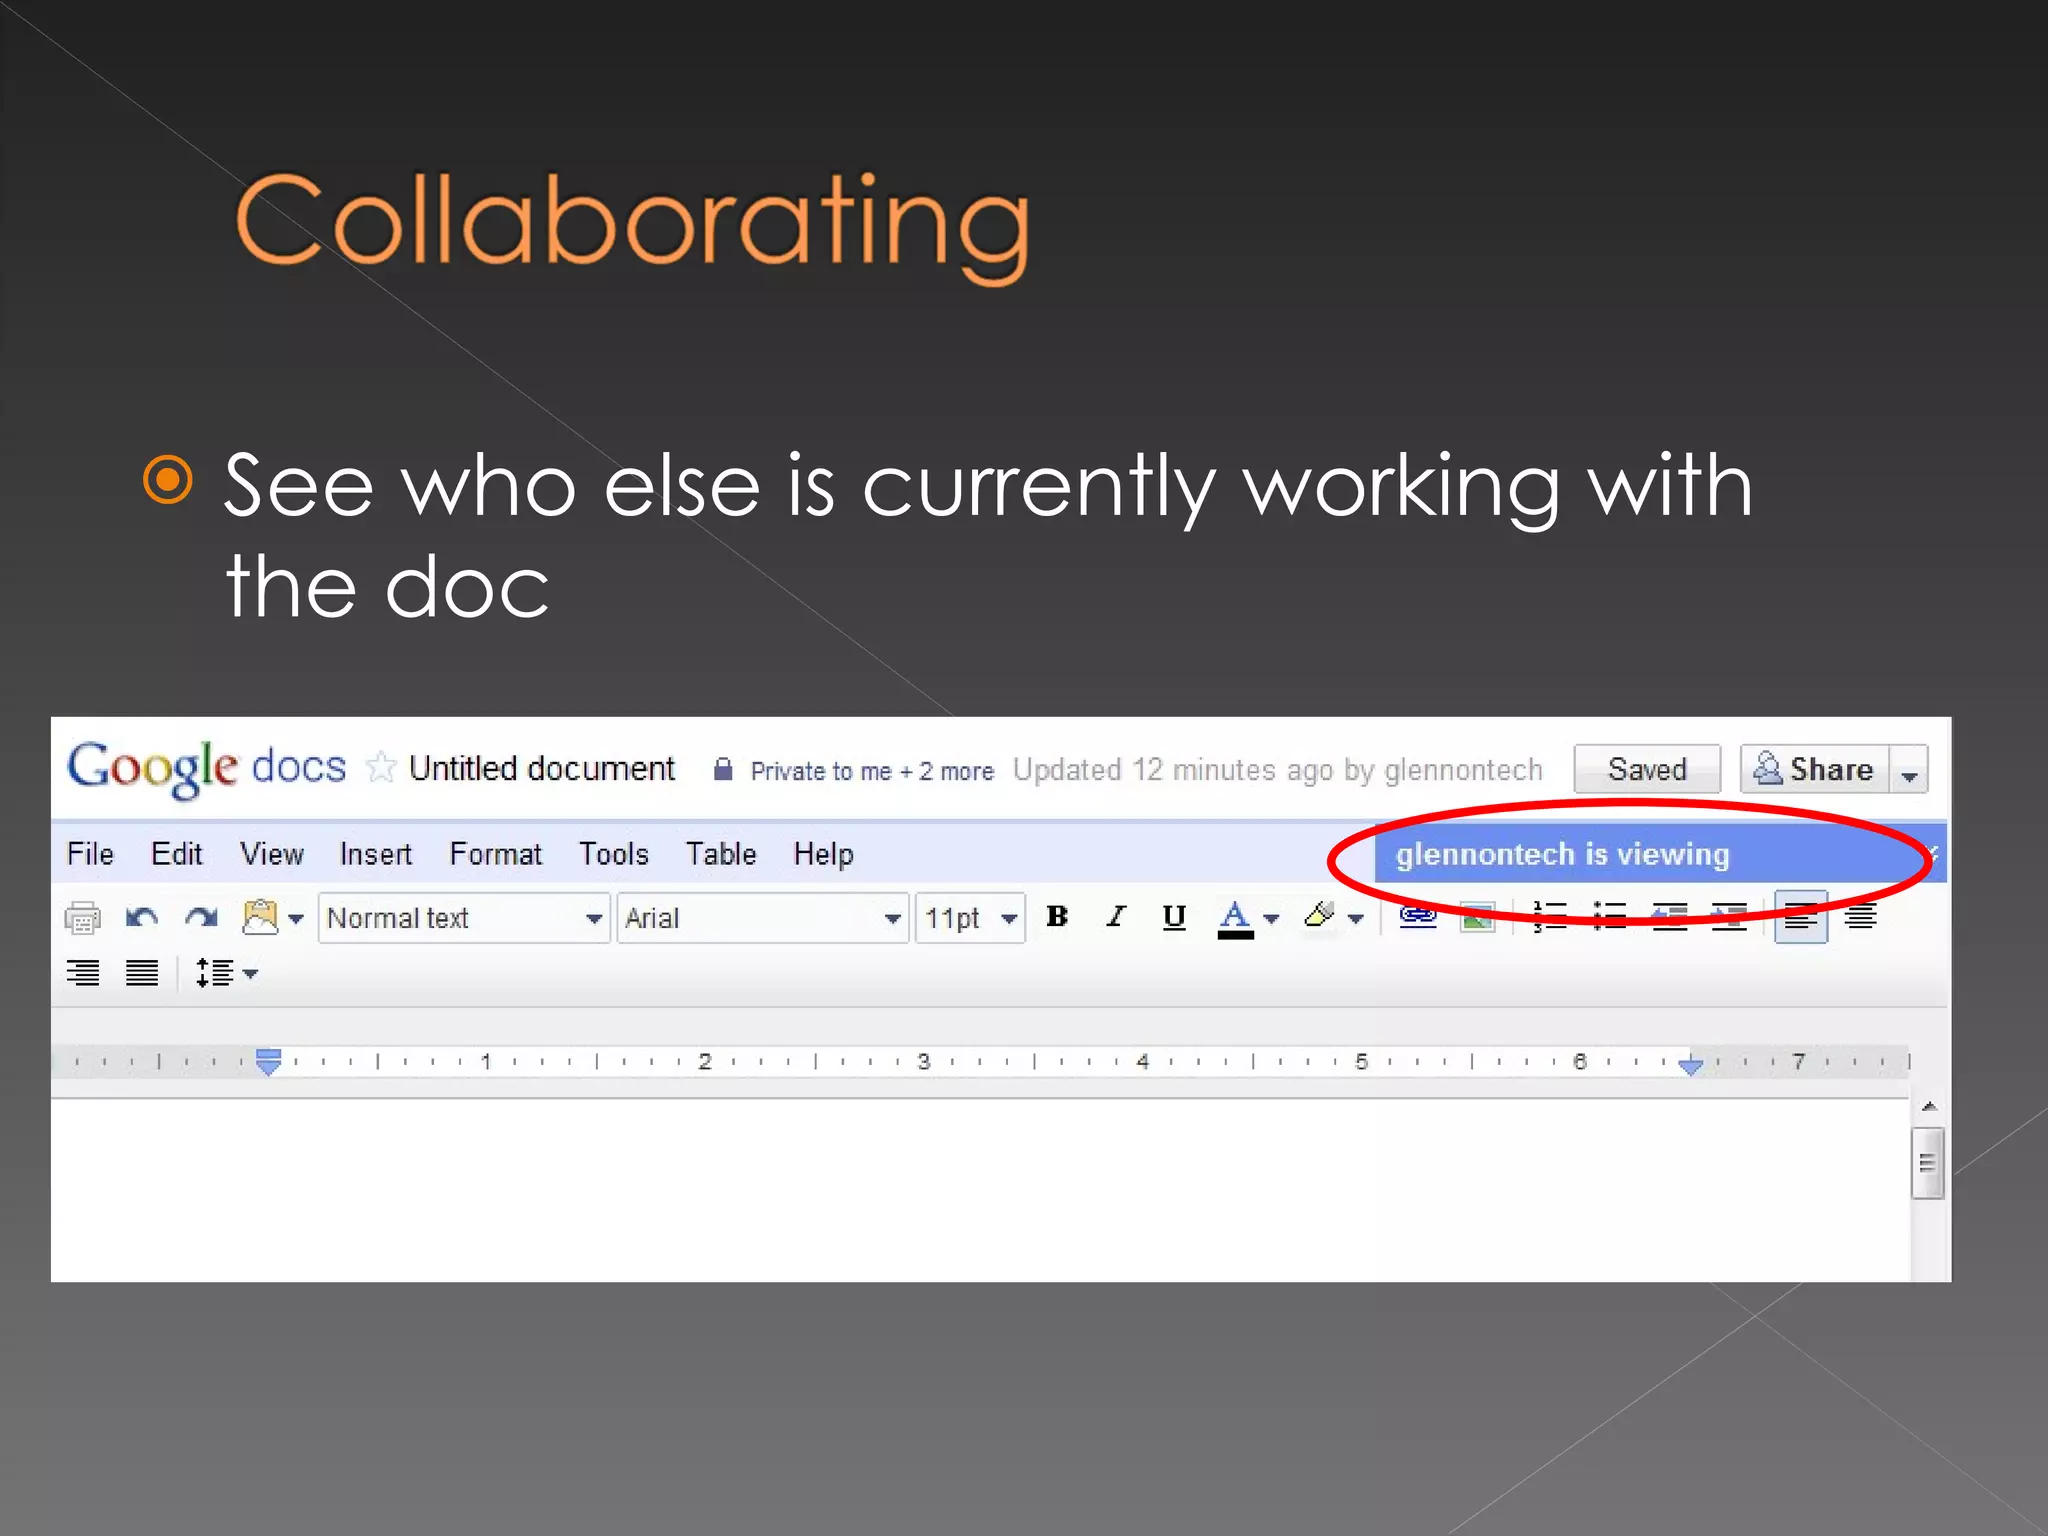Open the Arial font dropdown

tap(762, 918)
